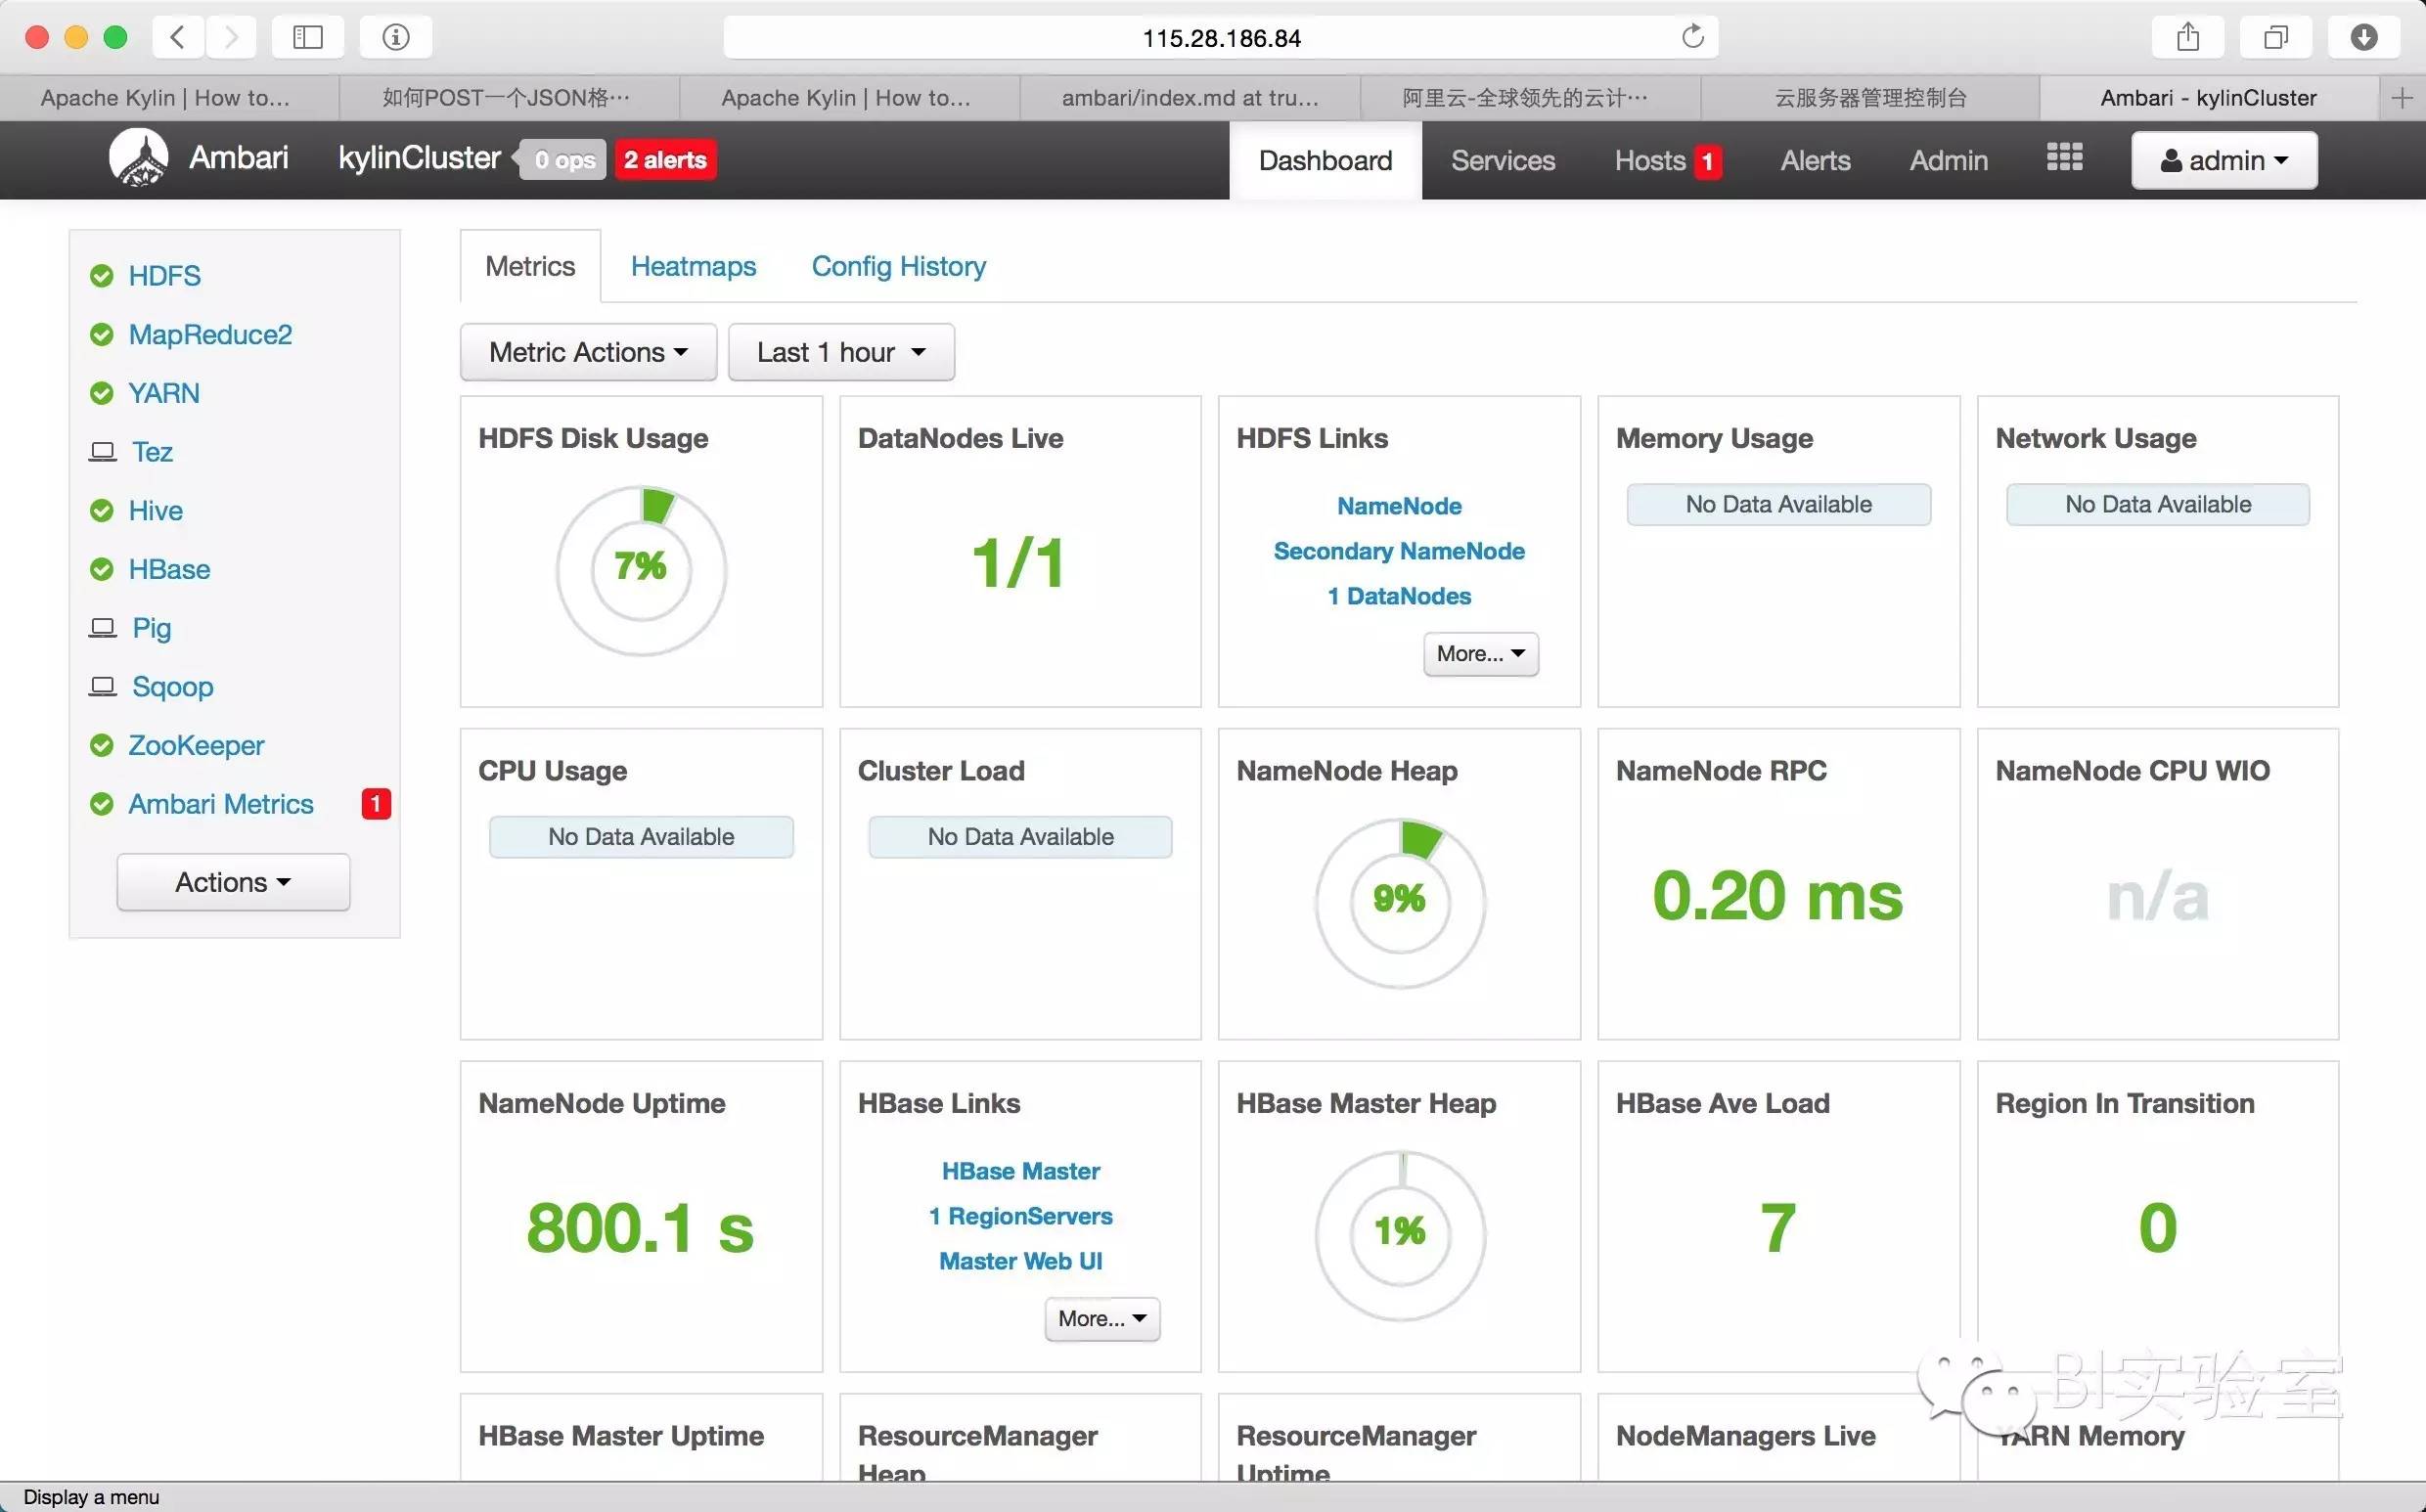Open the admin user dropdown
This screenshot has width=2426, height=1512.
(2224, 160)
